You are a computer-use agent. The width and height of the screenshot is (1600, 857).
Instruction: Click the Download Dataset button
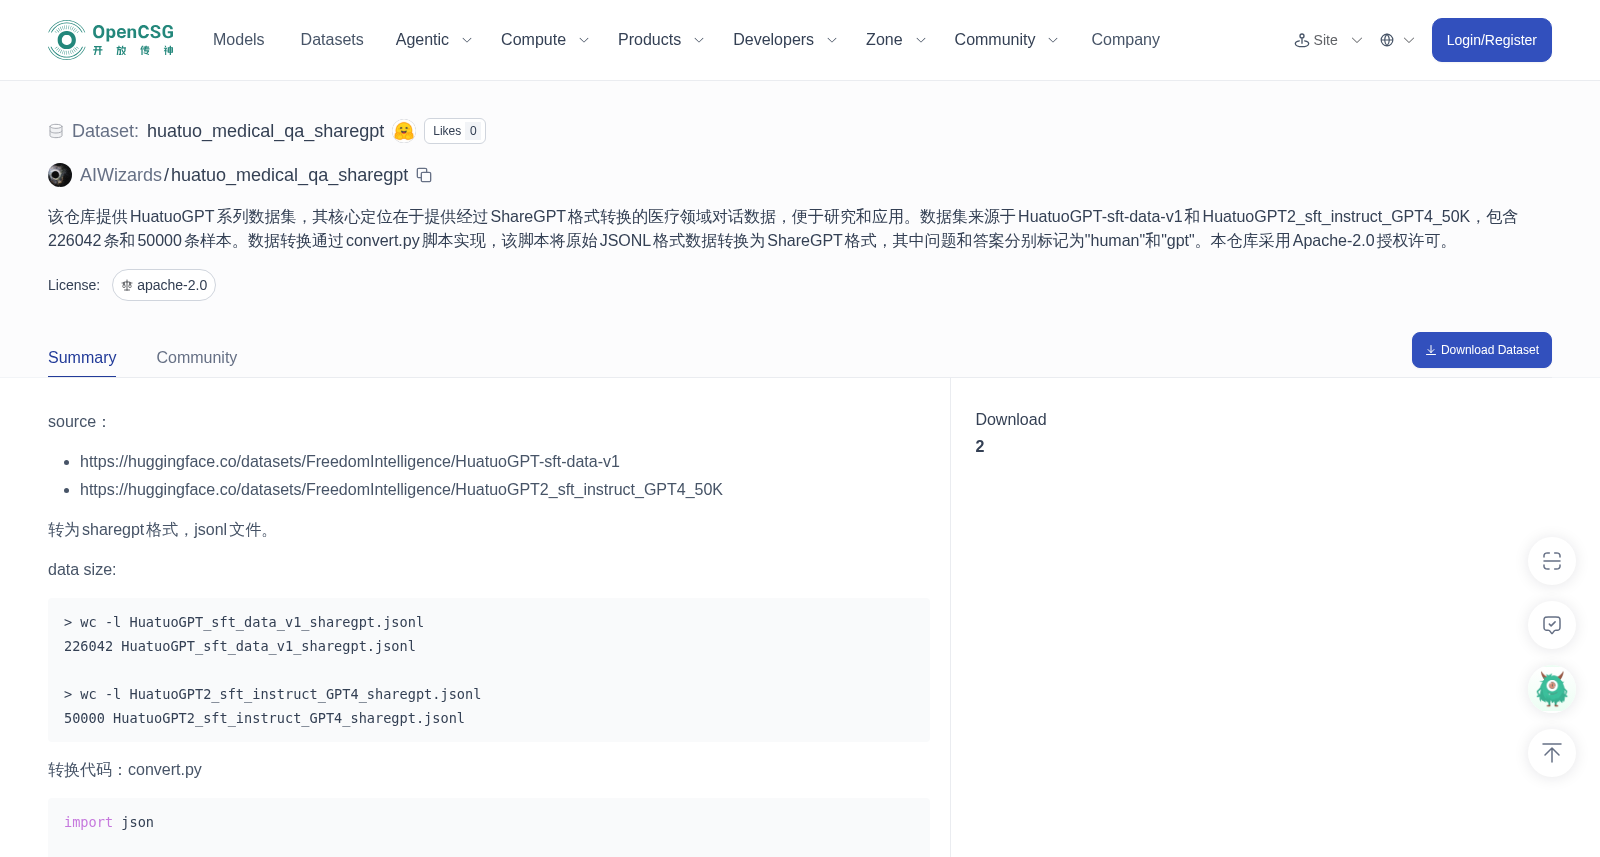1481,350
